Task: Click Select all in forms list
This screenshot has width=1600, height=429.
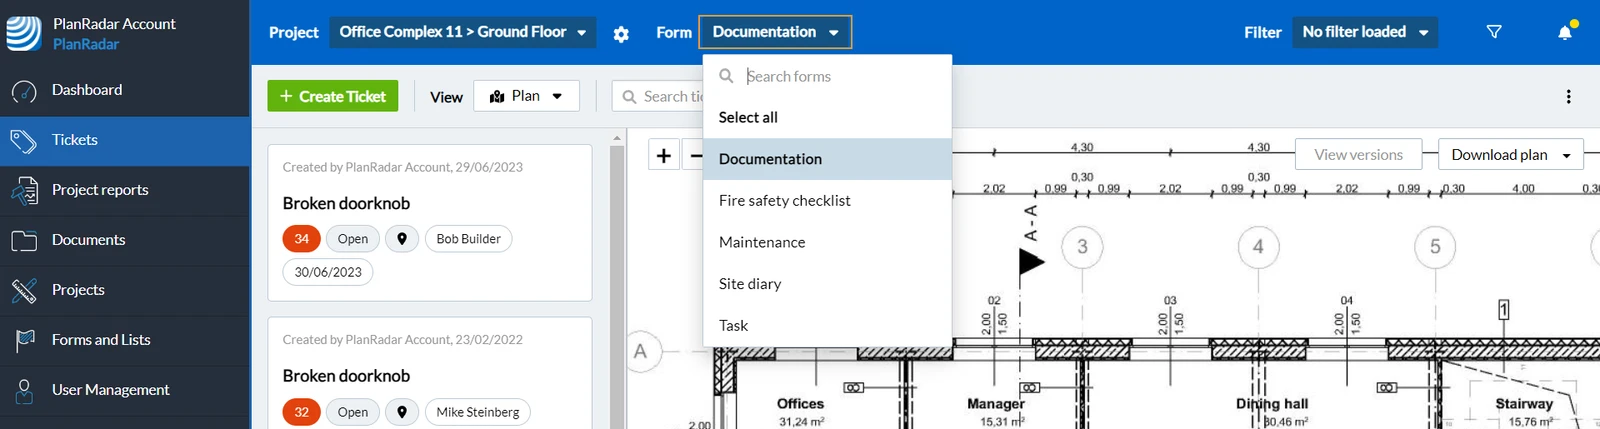Action: (x=748, y=117)
